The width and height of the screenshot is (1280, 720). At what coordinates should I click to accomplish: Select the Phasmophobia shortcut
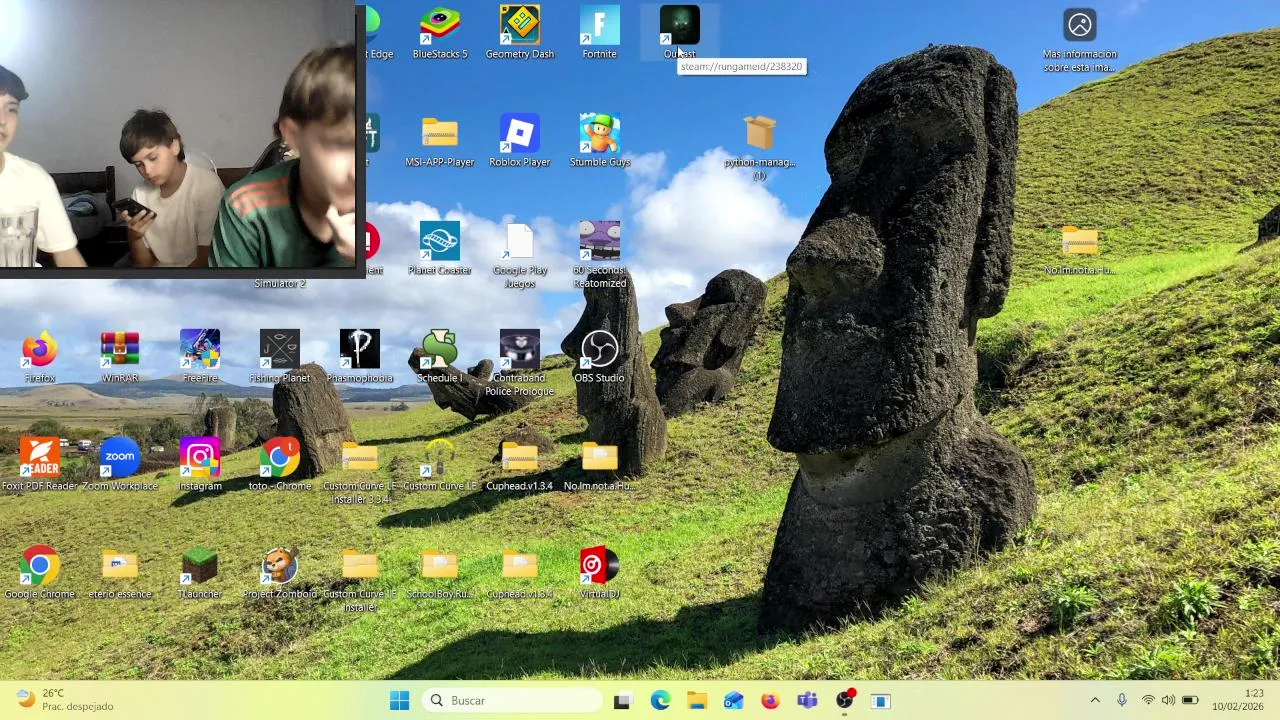[360, 357]
